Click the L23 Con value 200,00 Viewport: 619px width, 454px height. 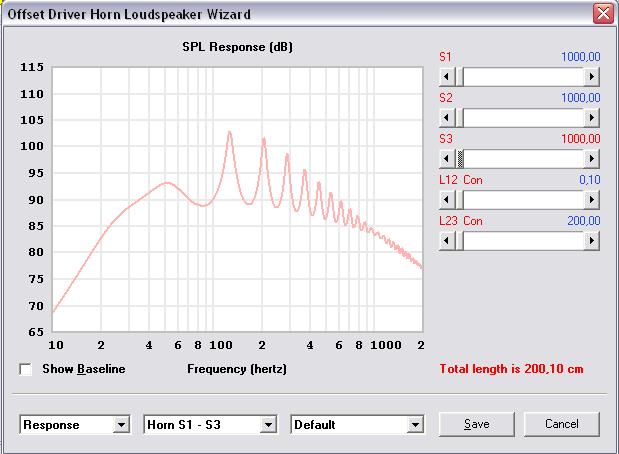[584, 221]
